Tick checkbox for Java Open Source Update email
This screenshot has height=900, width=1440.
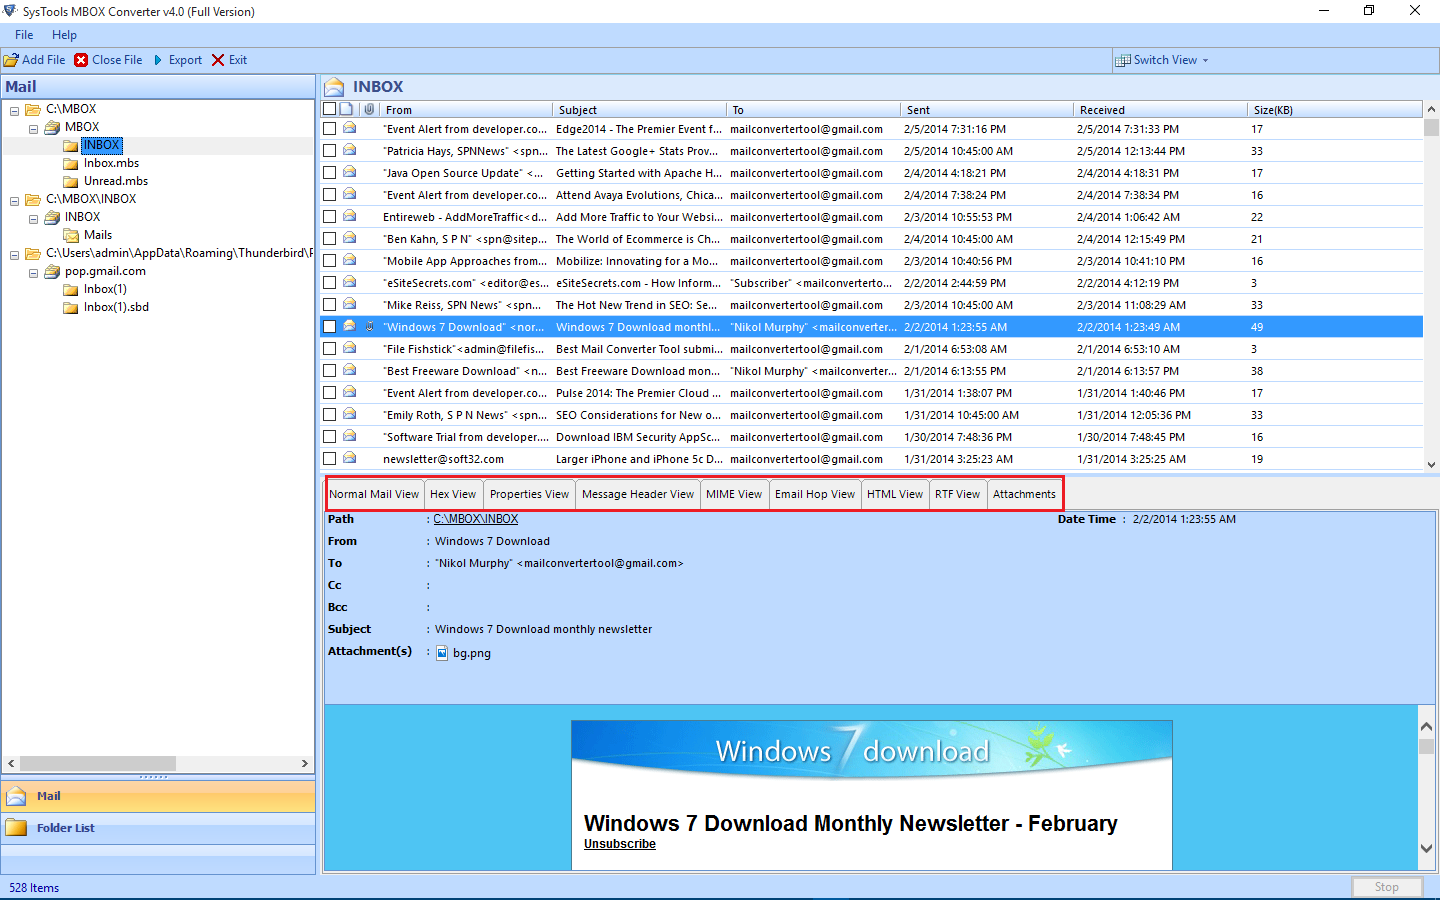pyautogui.click(x=330, y=173)
